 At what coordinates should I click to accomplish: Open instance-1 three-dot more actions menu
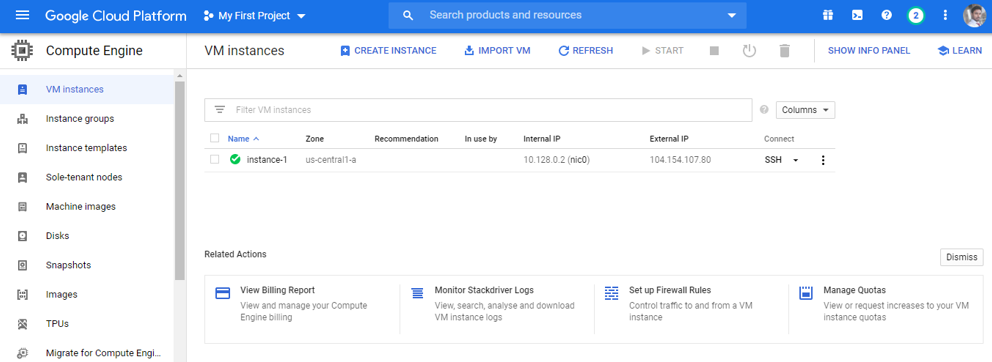822,160
